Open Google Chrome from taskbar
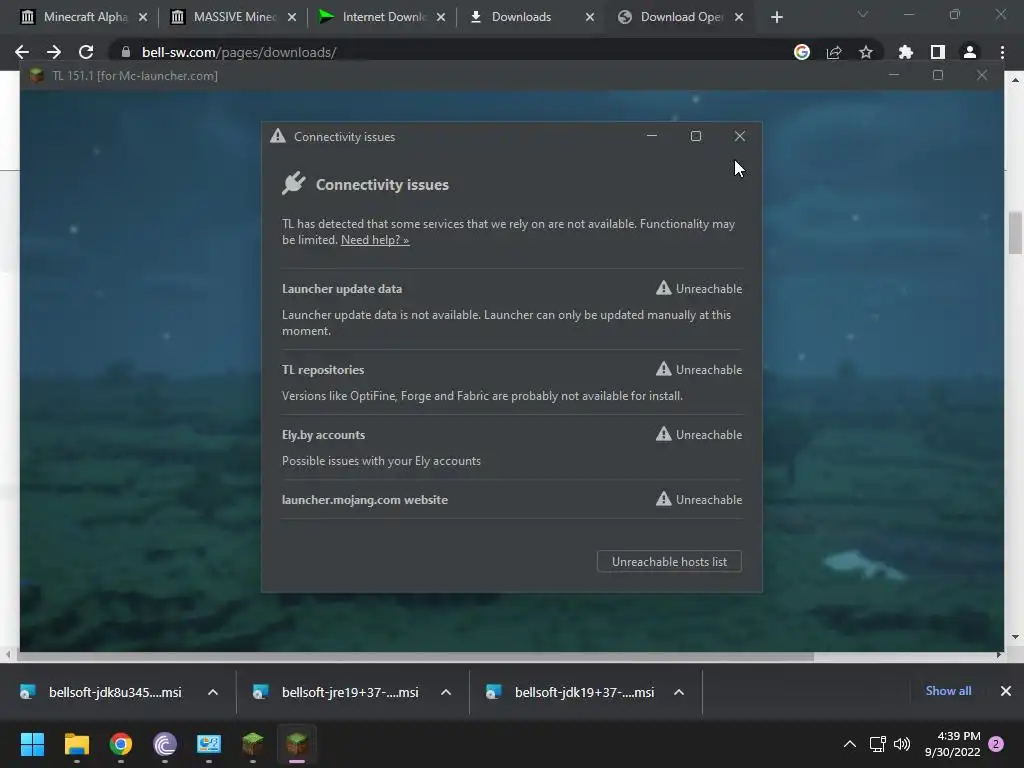 coord(121,744)
